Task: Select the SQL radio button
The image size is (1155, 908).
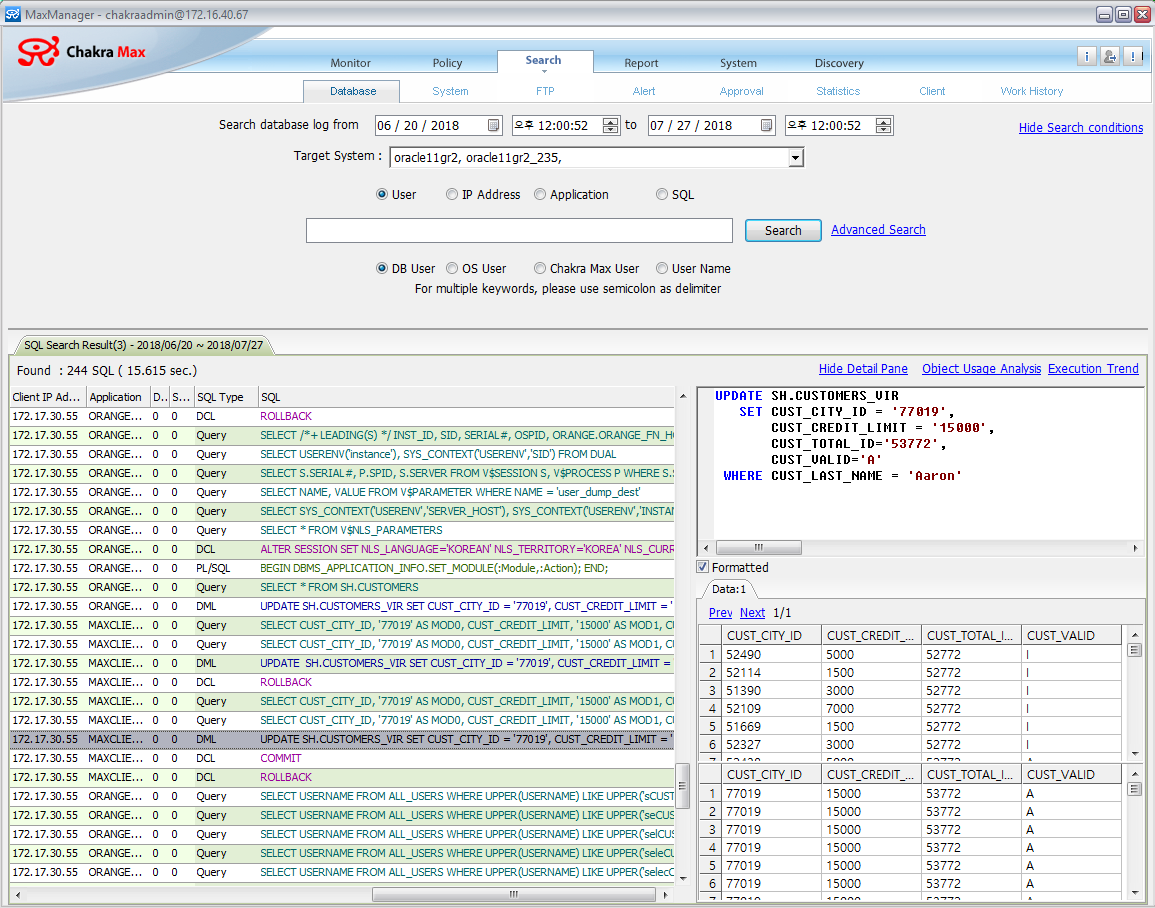Action: 661,194
